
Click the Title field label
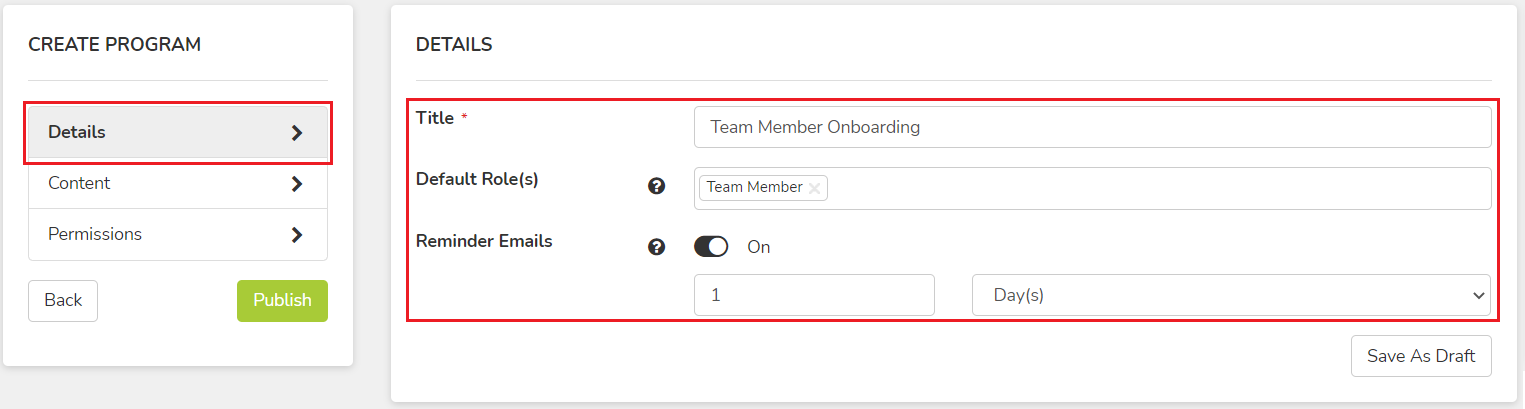435,118
